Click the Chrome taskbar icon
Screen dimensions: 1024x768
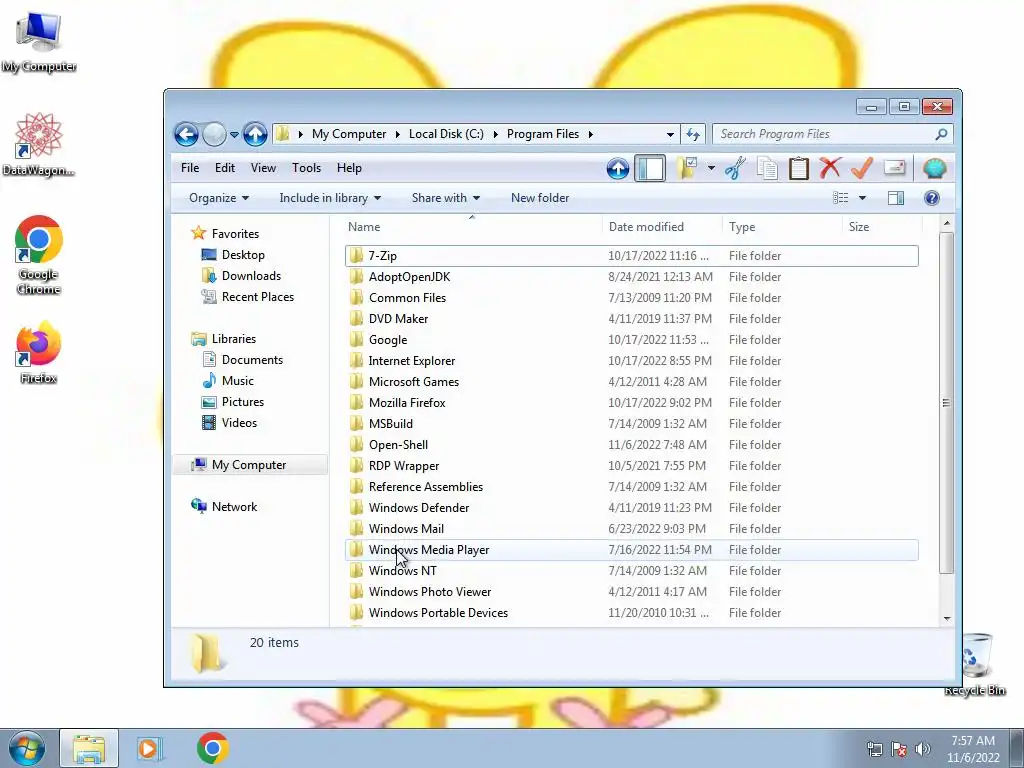[x=212, y=748]
